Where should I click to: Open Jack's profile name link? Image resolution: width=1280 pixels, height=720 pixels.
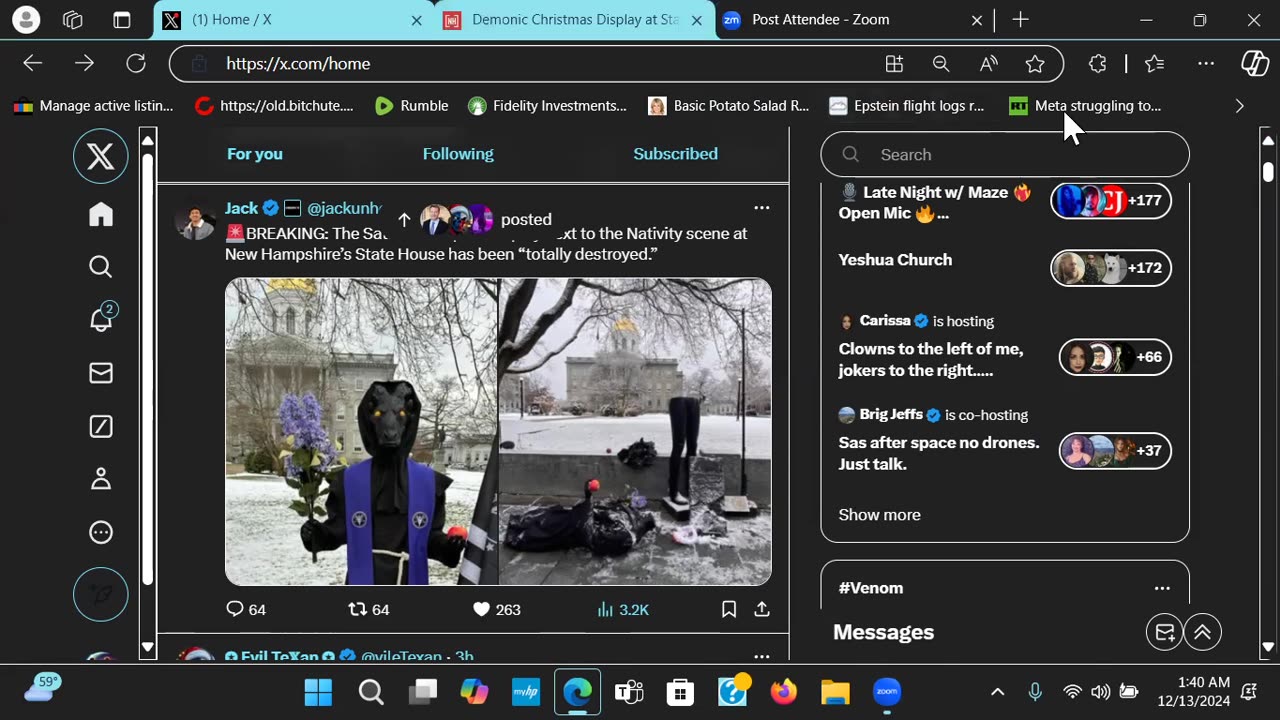pos(241,208)
